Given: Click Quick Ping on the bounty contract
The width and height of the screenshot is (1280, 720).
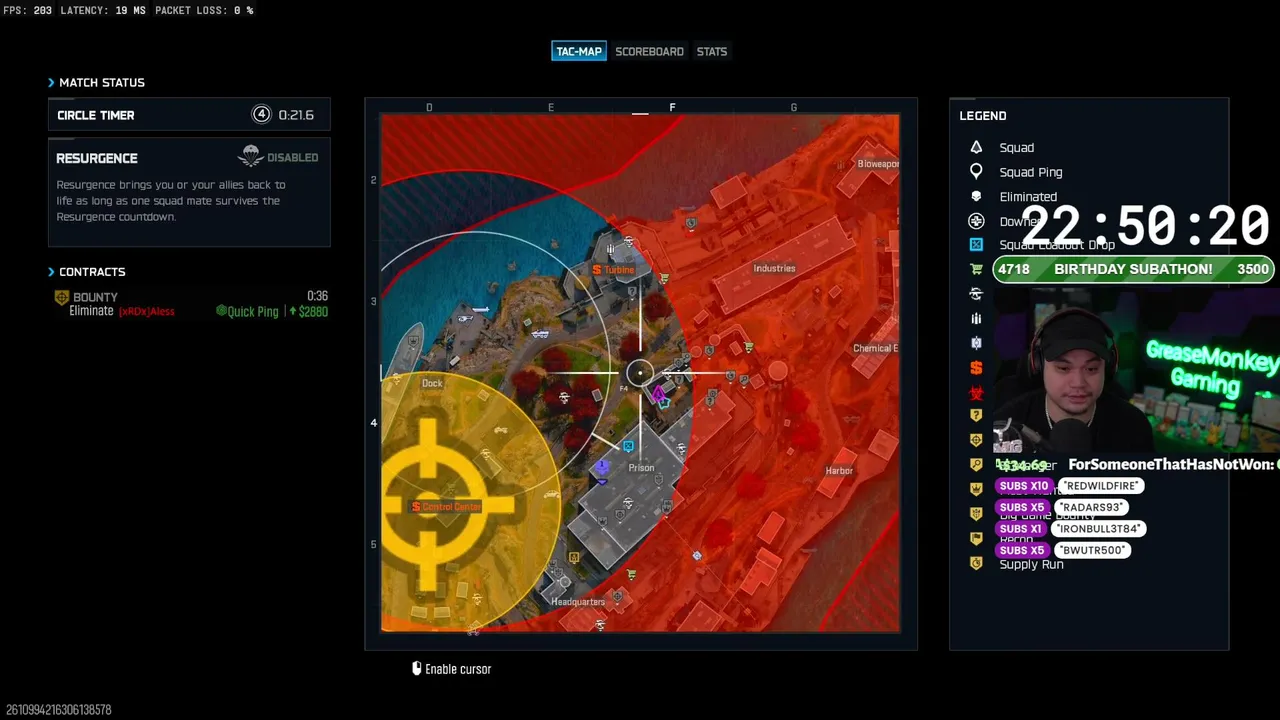Looking at the screenshot, I should coord(246,311).
